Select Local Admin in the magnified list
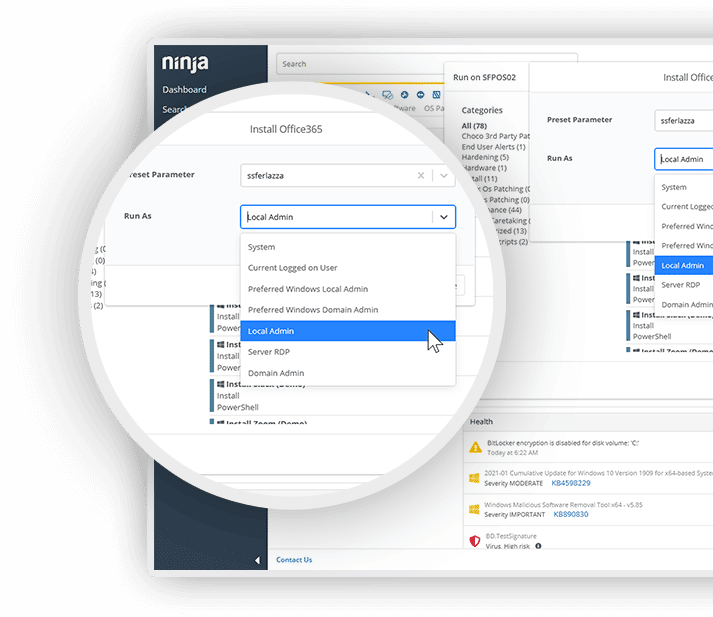Image resolution: width=713 pixels, height=617 pixels. click(346, 331)
